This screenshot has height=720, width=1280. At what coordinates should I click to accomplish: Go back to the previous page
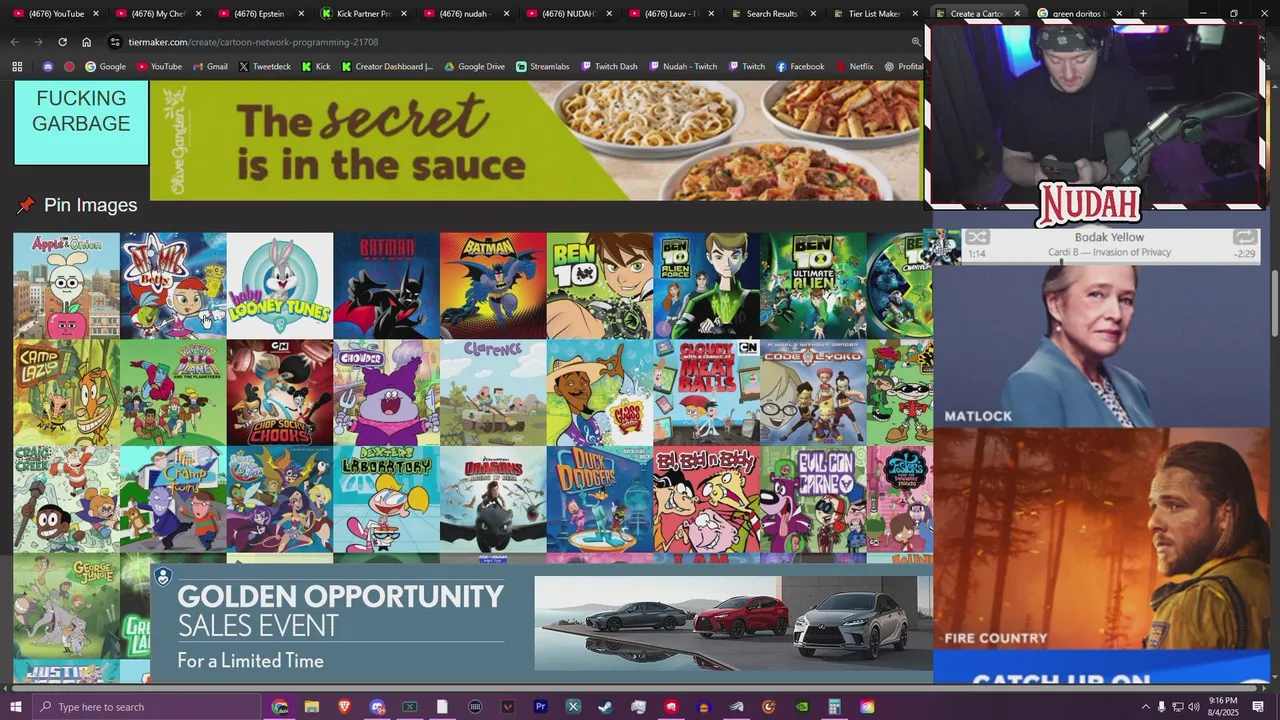[x=14, y=42]
